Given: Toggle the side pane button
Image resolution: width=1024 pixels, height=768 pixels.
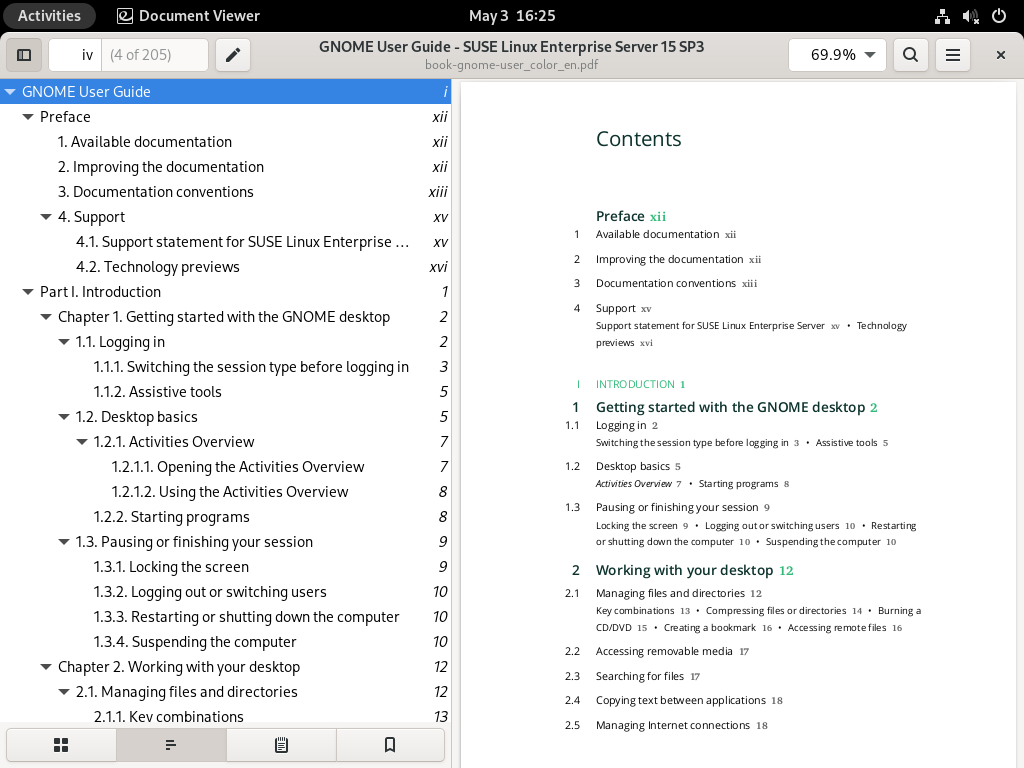Looking at the screenshot, I should coord(25,55).
